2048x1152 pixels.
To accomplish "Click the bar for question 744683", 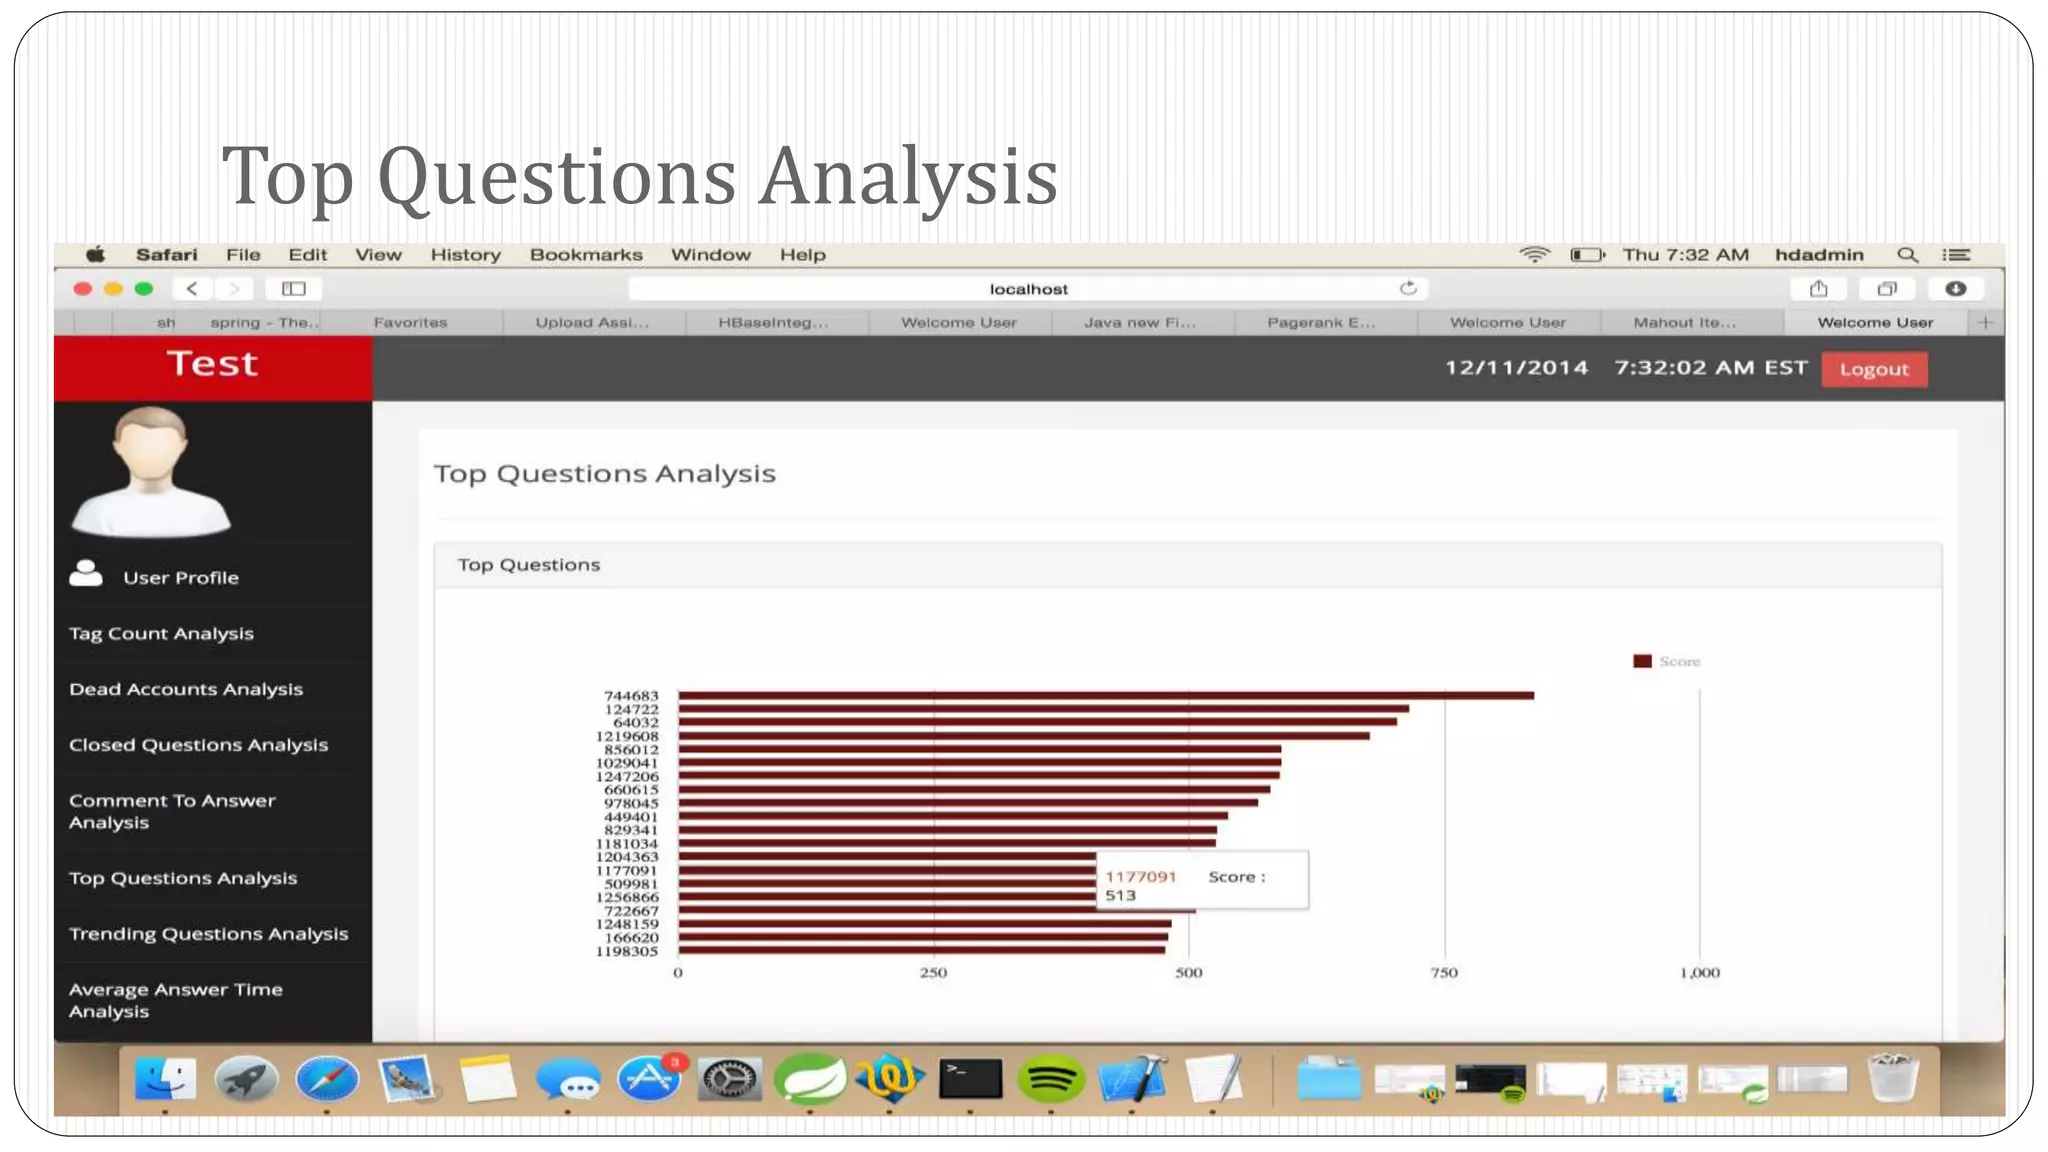I will point(1106,695).
